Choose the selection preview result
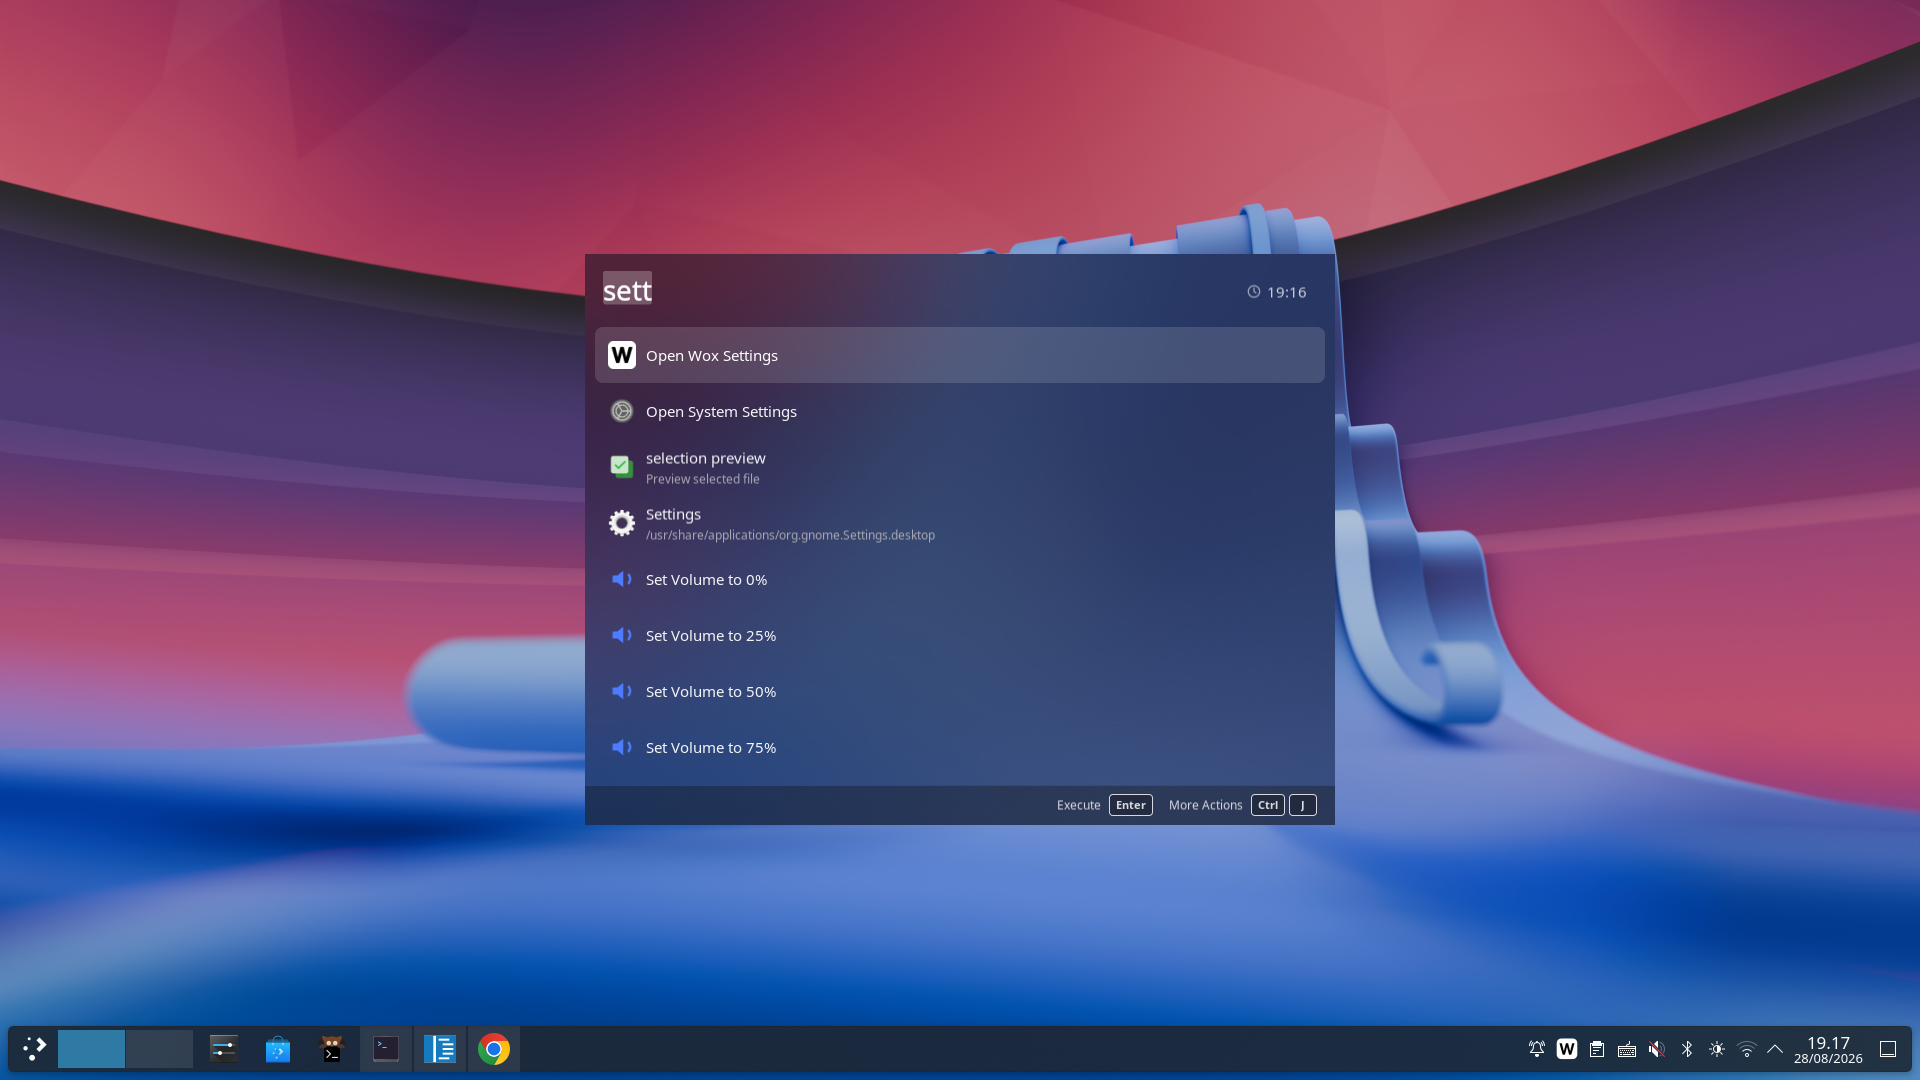The image size is (1920, 1080). coord(960,467)
